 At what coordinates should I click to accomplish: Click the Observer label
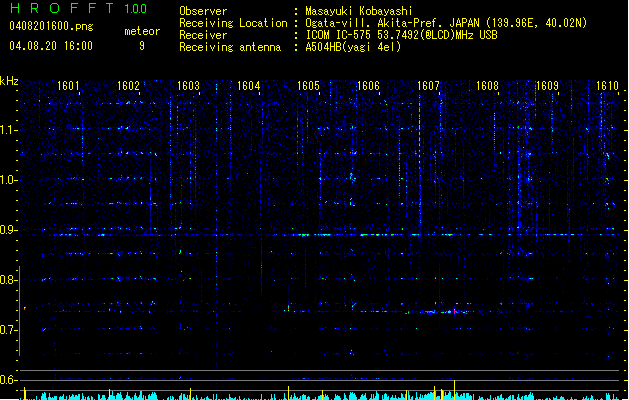(203, 11)
